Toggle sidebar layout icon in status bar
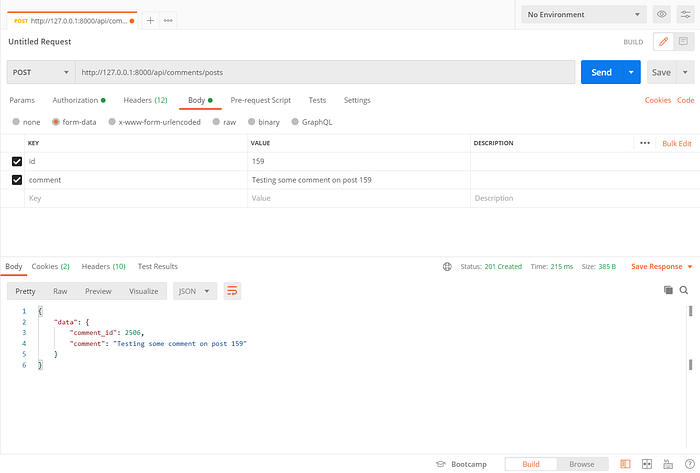Image resolution: width=700 pixels, height=473 pixels. [625, 464]
